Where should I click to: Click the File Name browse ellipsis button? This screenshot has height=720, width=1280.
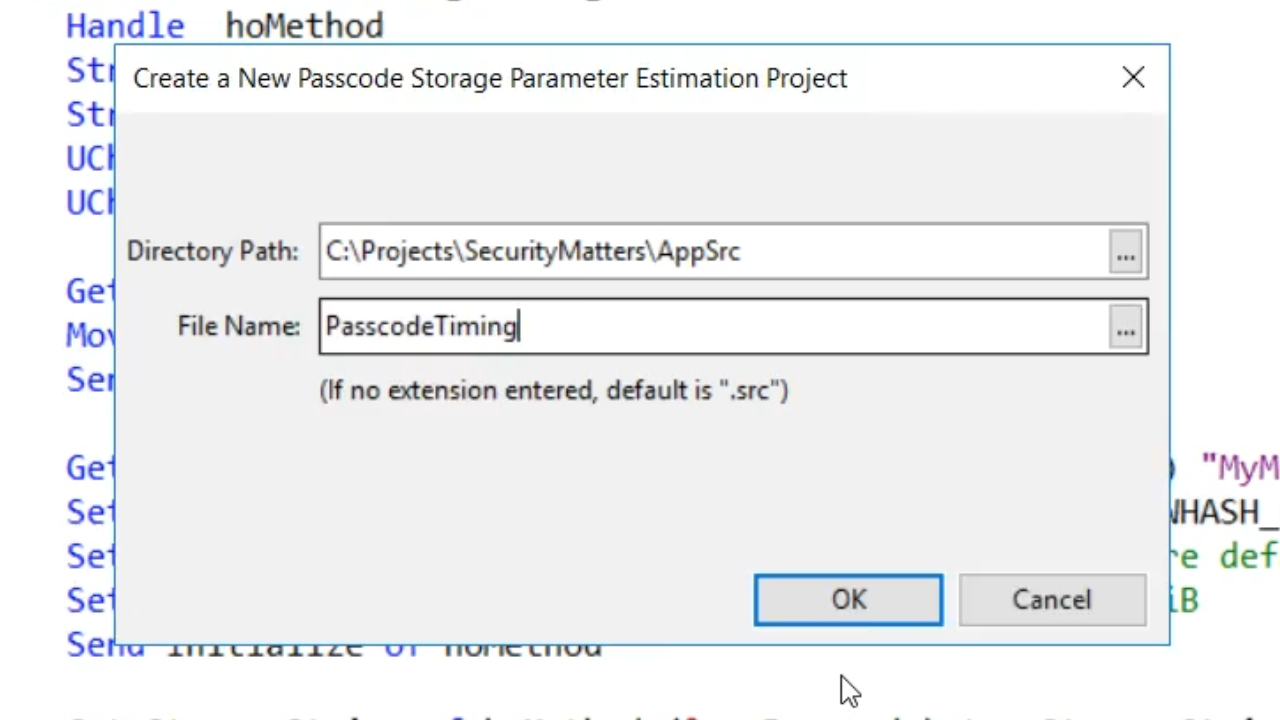pos(1126,327)
